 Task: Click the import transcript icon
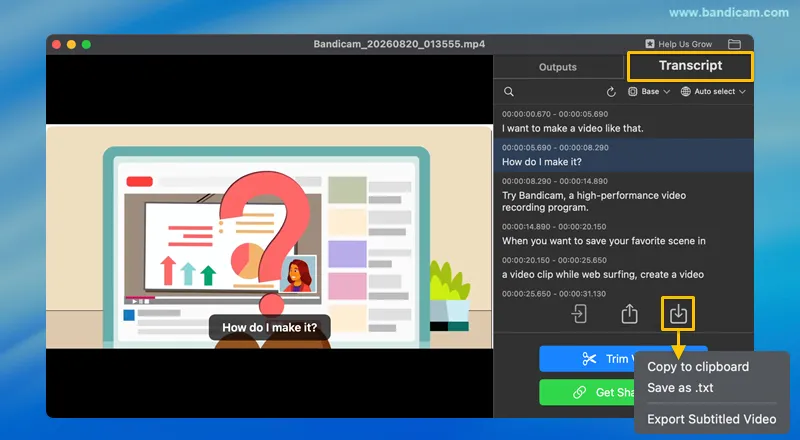click(x=579, y=314)
